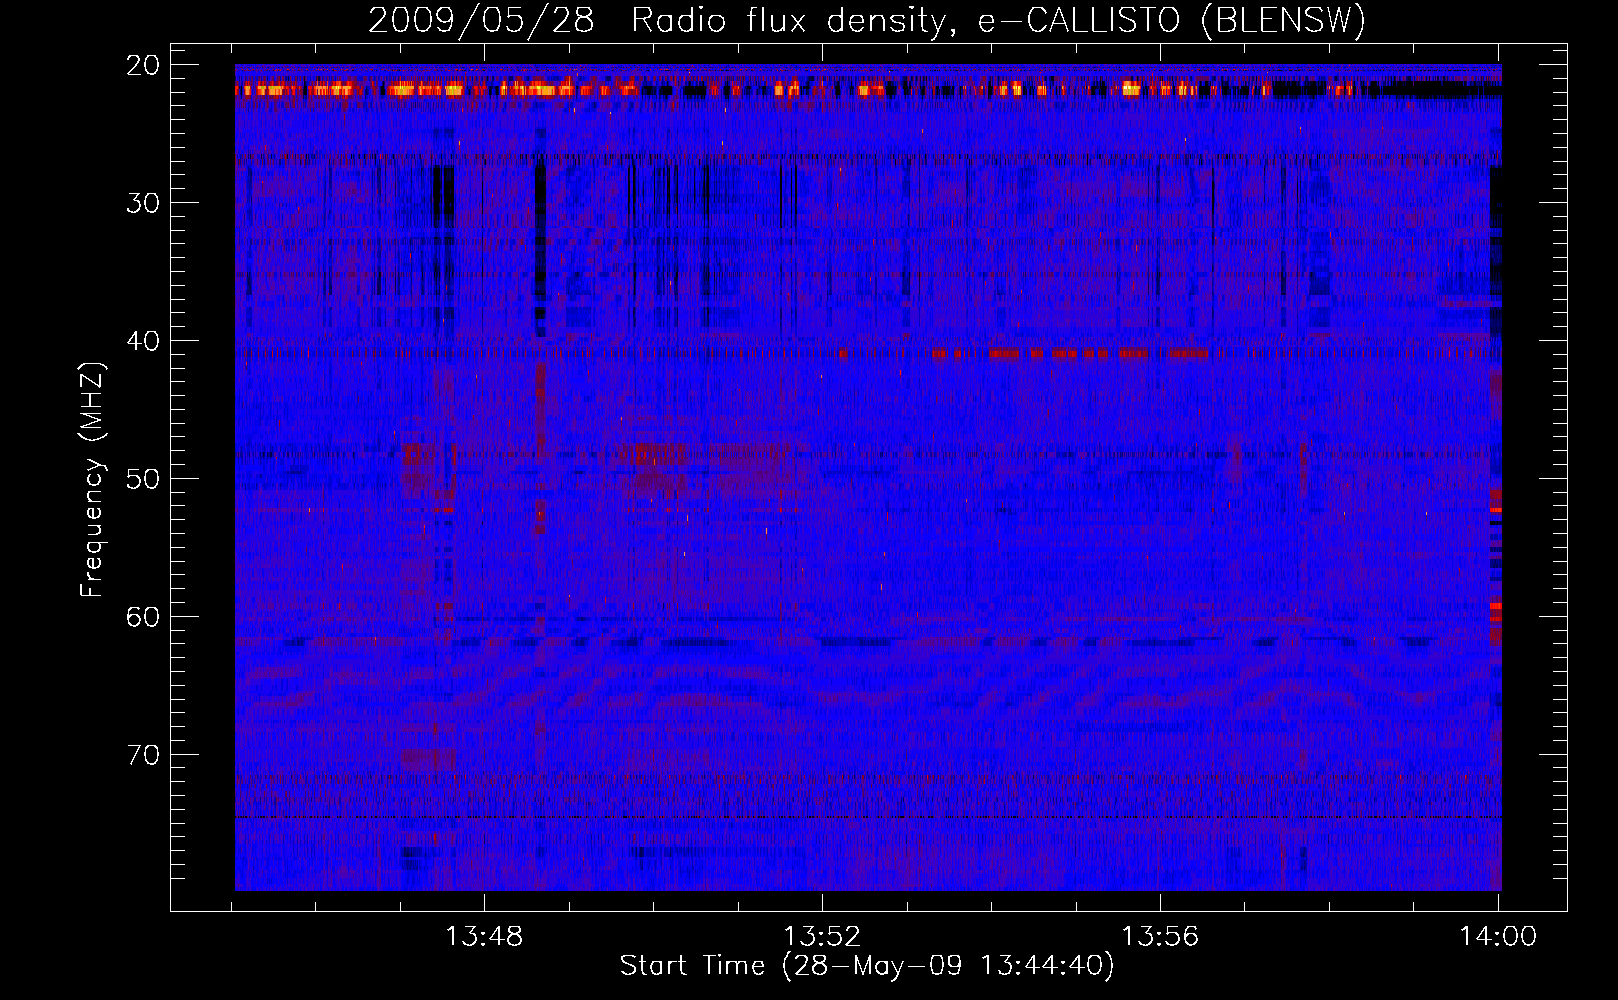Click the time tick label "13:52"

(x=822, y=936)
